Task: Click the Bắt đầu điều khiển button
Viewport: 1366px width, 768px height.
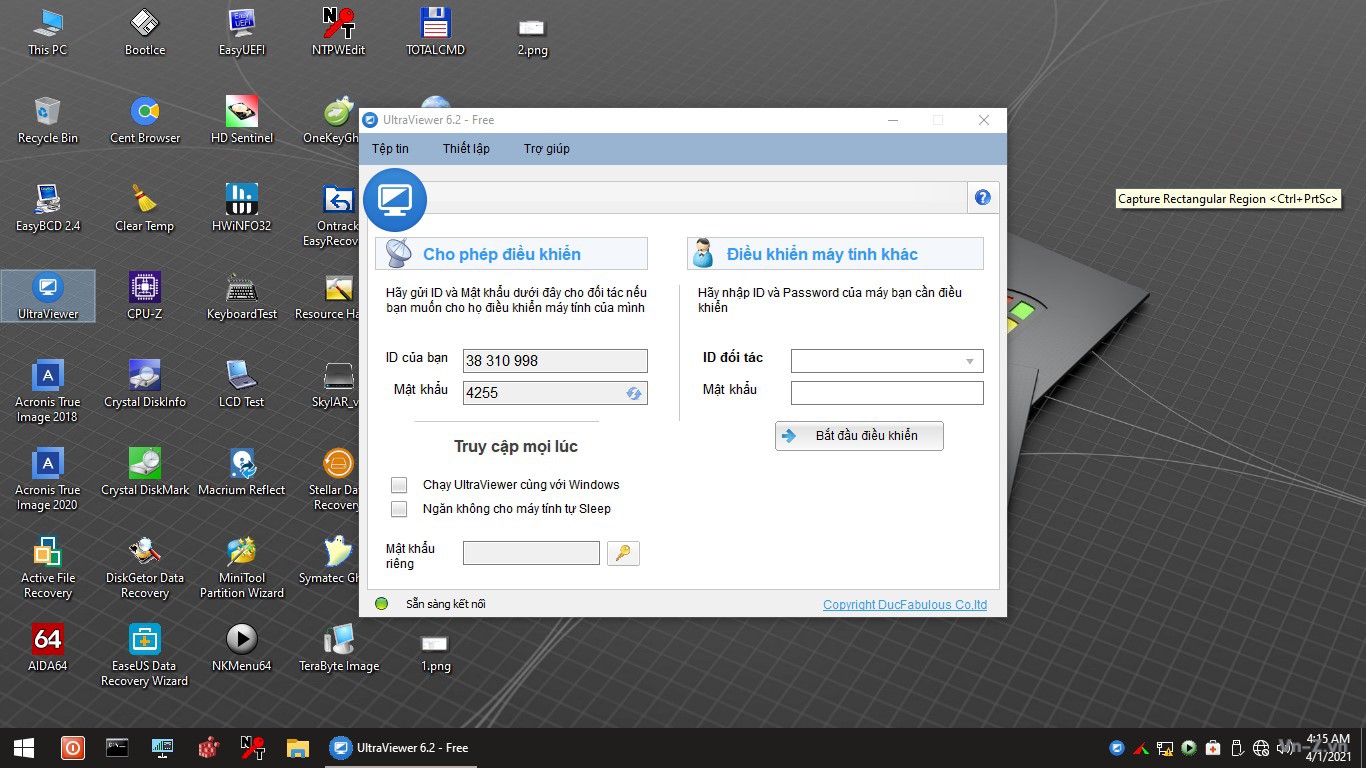Action: point(859,436)
